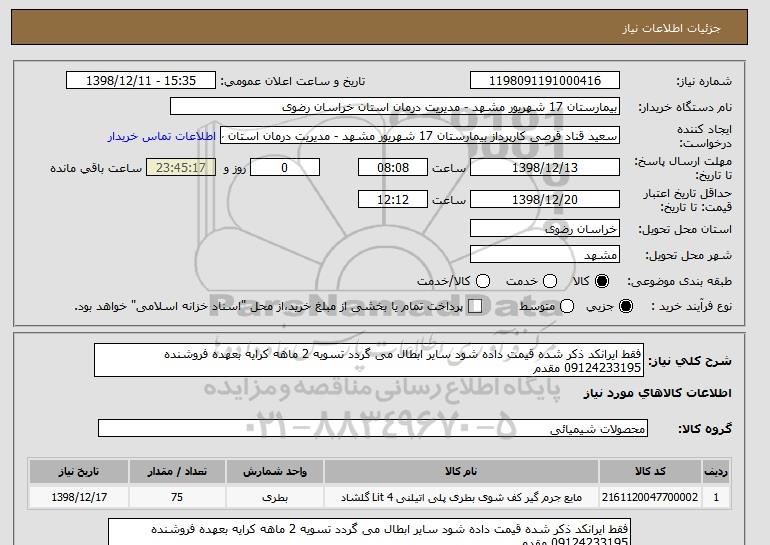
Task: Click the remaining days field showing 0
Action: 285,167
